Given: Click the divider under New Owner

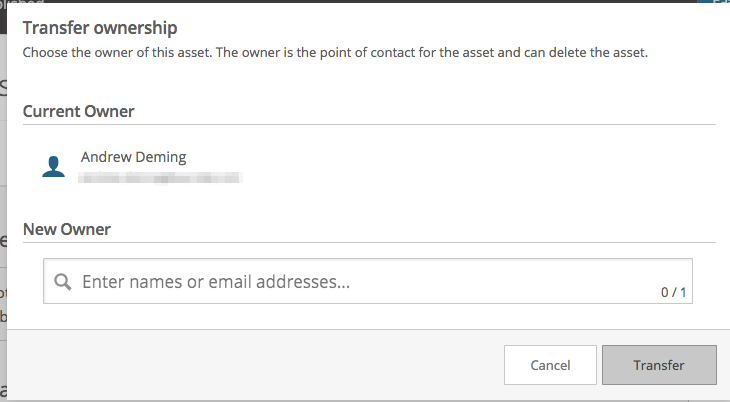Looking at the screenshot, I should coord(369,242).
